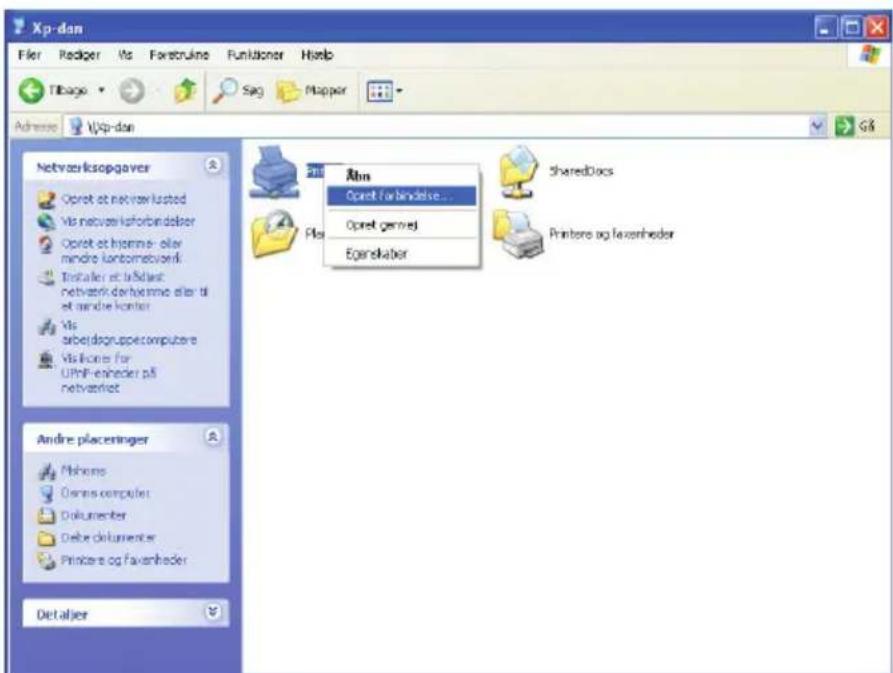Select Printere og faxenheder folder icon

point(518,234)
